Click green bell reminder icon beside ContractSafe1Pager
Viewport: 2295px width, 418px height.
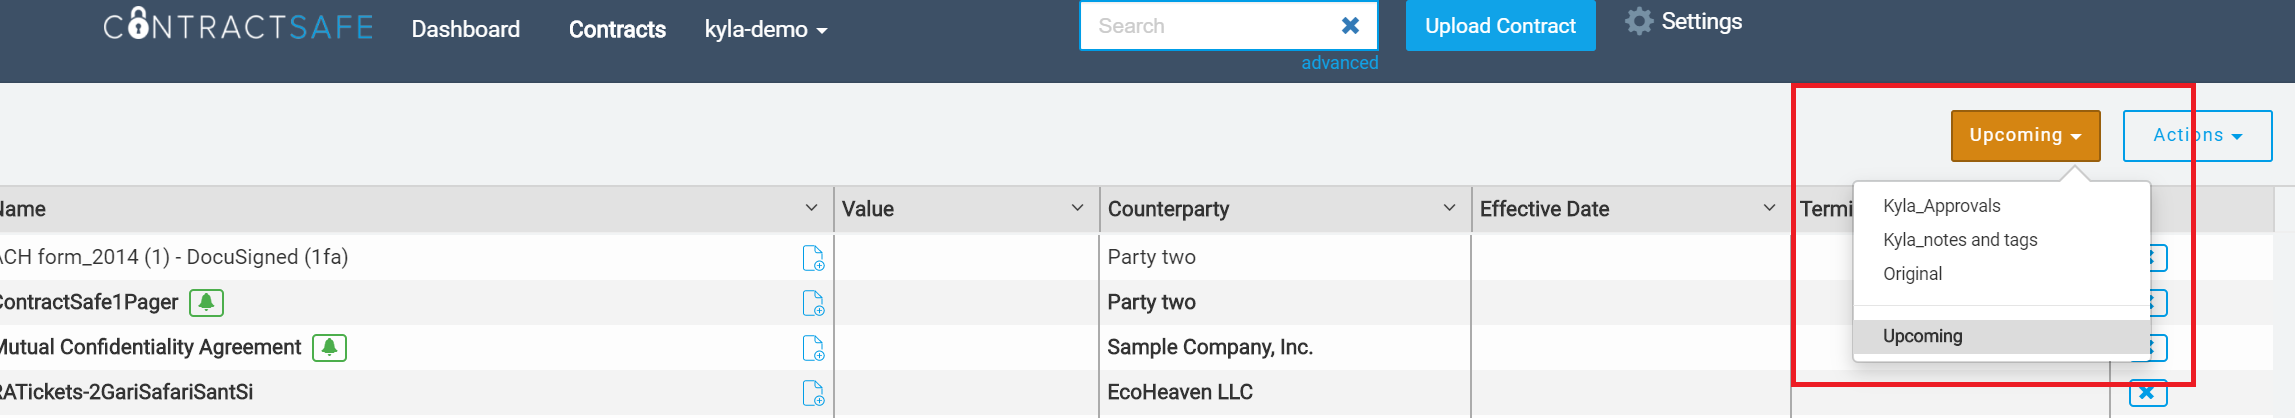(x=206, y=302)
